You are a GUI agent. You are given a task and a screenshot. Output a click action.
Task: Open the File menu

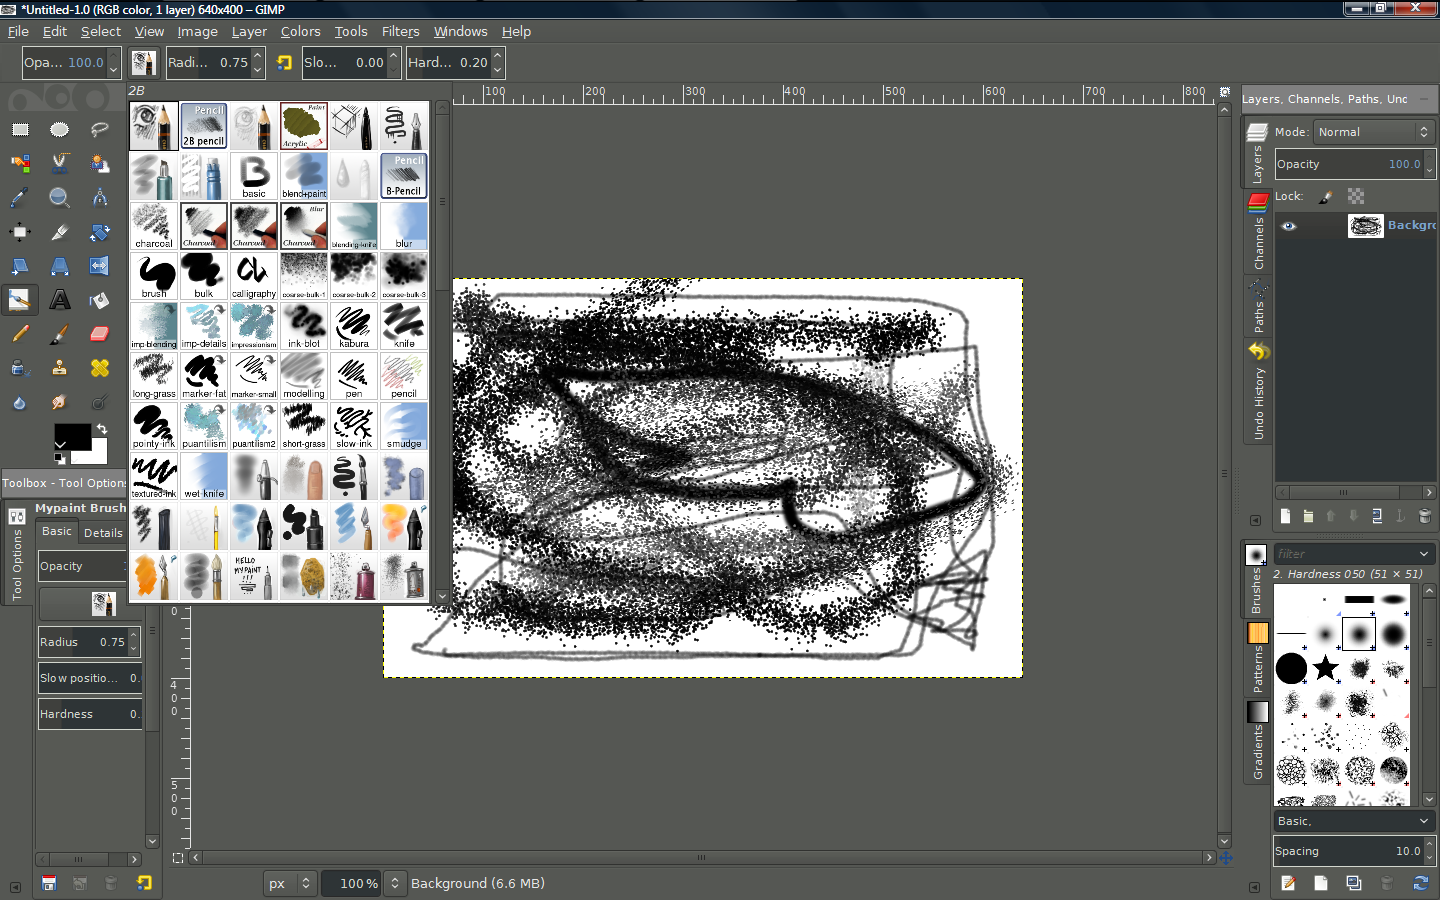(x=18, y=32)
